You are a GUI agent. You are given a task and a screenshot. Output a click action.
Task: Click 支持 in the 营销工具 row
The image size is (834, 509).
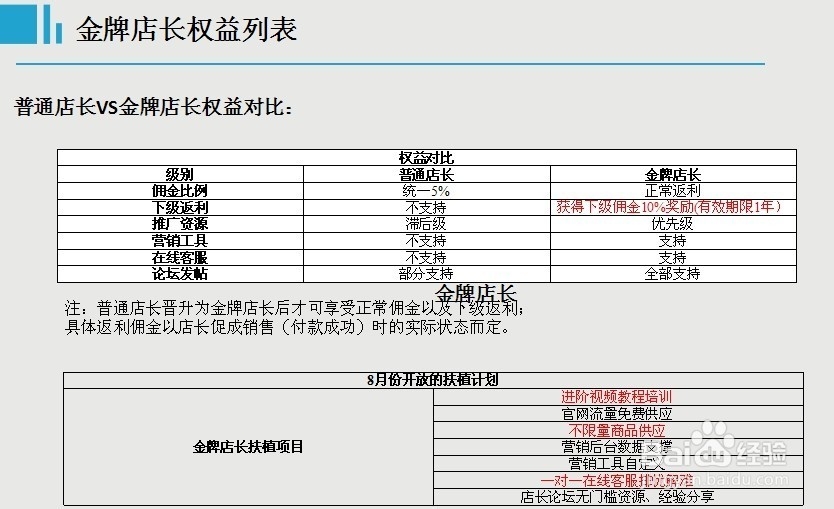(x=673, y=240)
